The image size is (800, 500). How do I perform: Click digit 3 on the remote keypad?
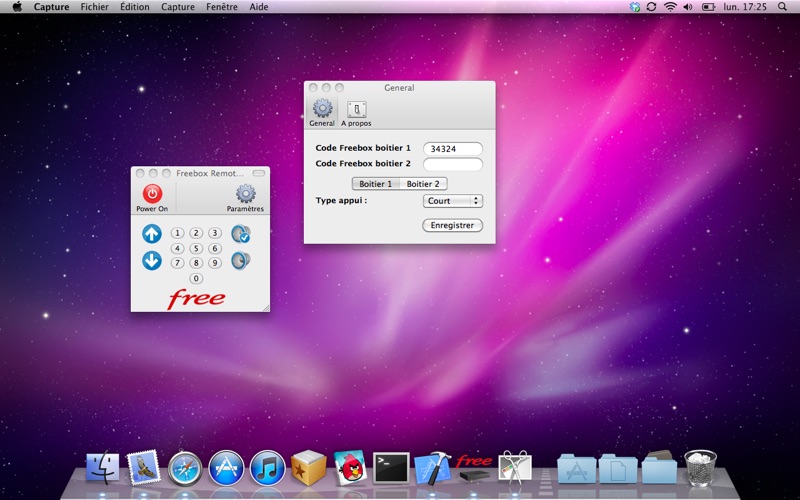[x=215, y=233]
